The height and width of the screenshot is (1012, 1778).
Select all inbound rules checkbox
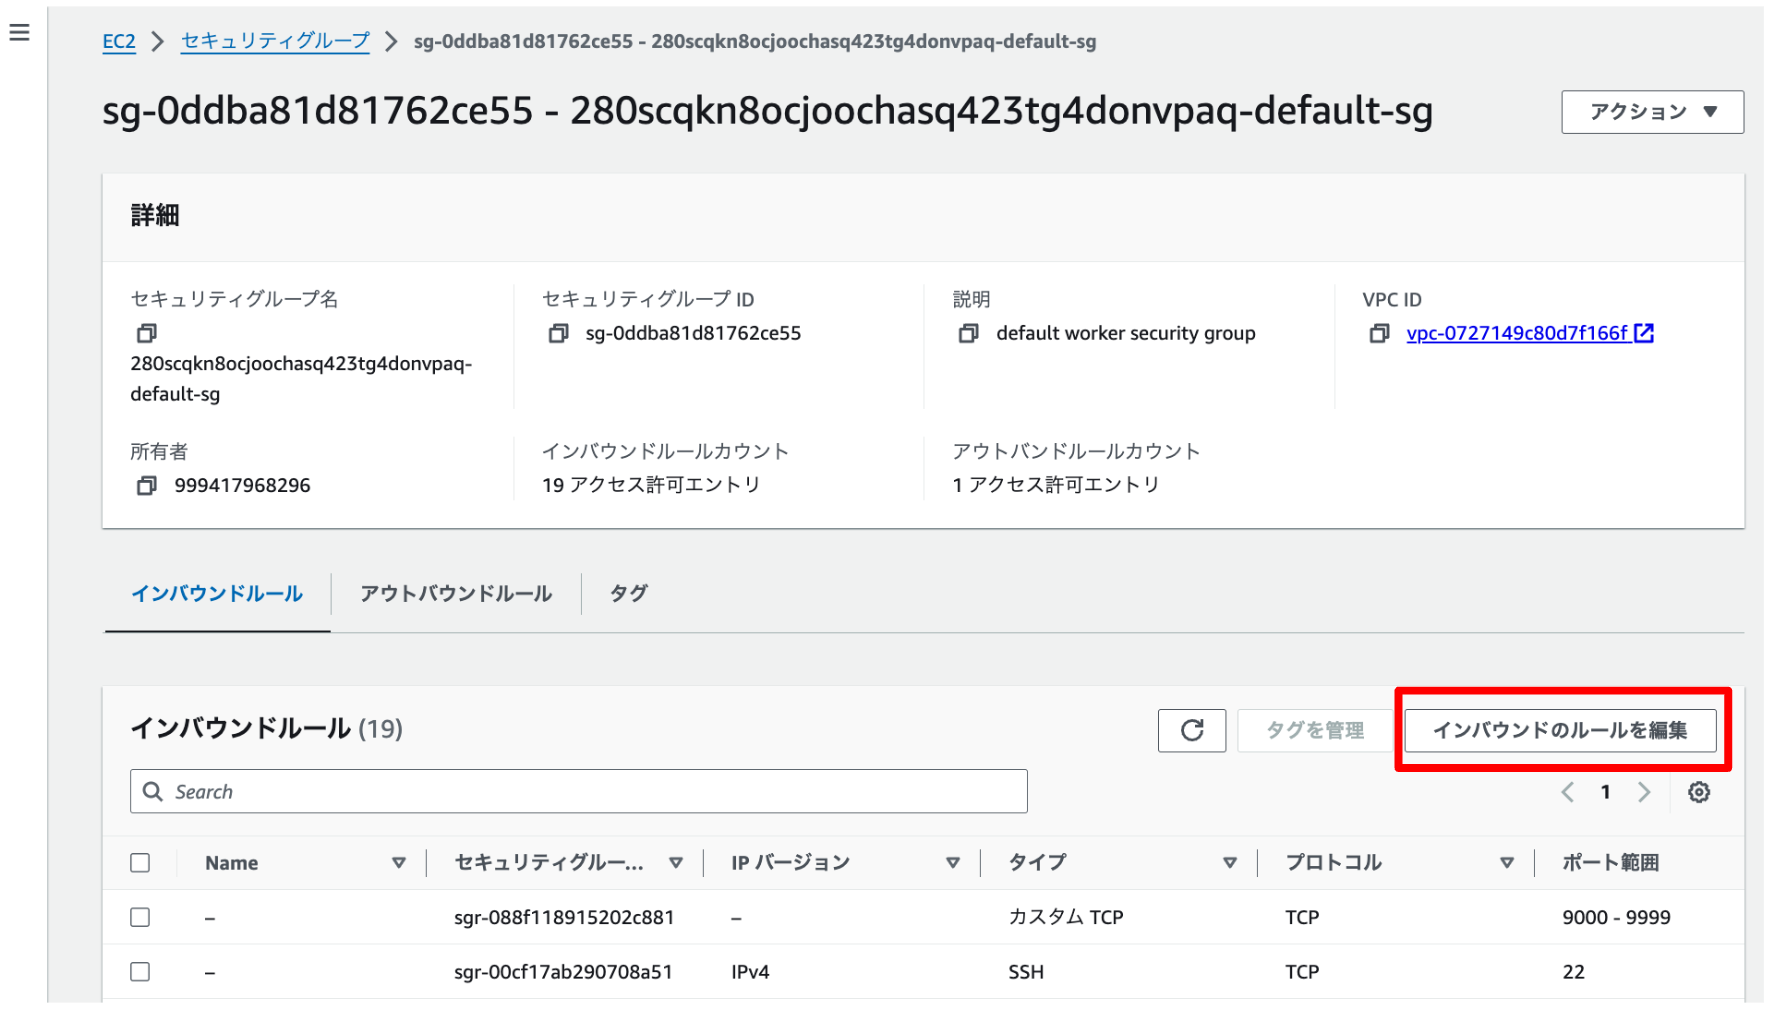[x=140, y=863]
